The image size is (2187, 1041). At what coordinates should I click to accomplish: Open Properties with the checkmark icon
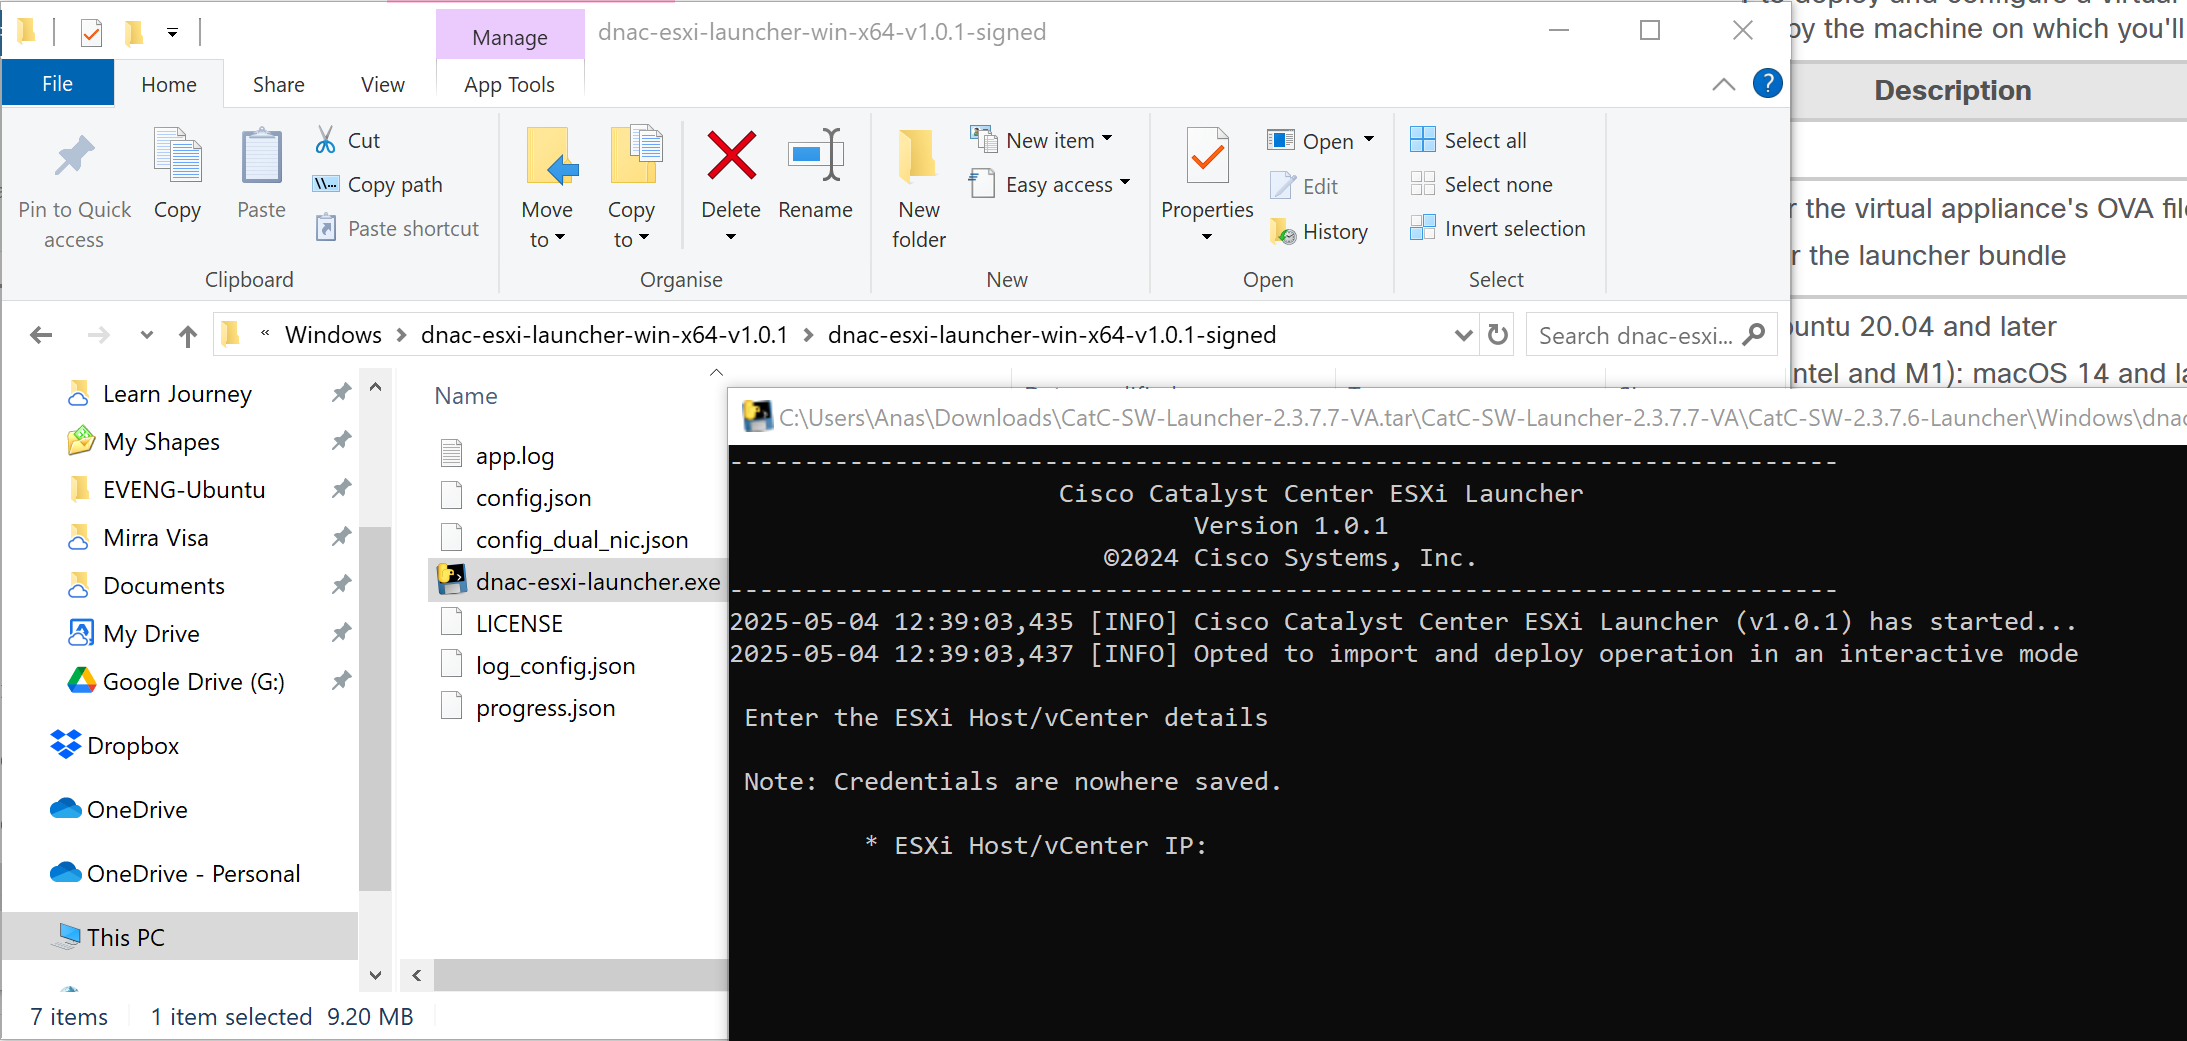(x=1207, y=157)
